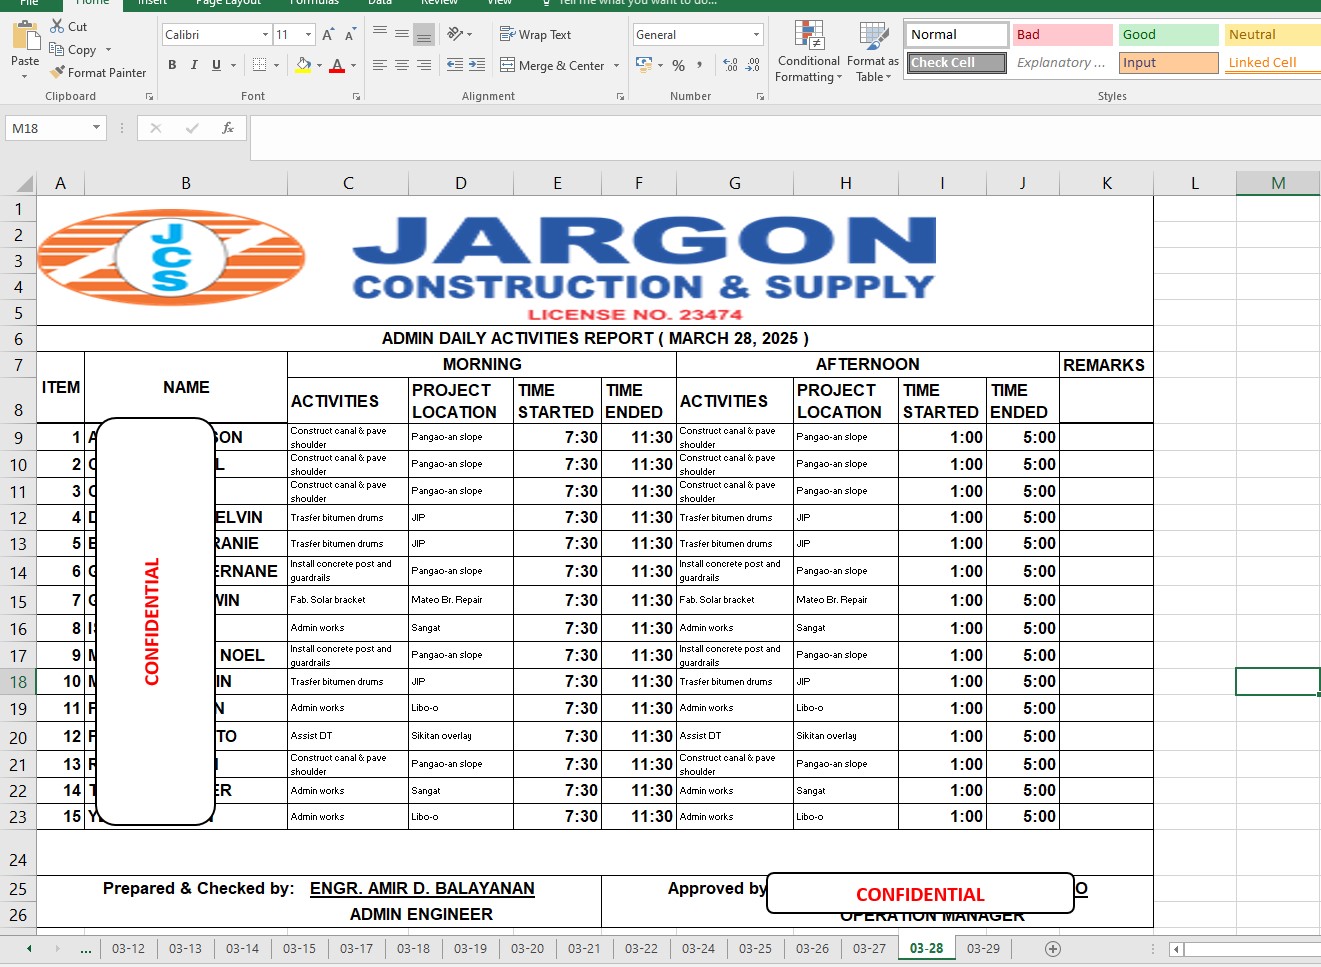Apply the red font color
This screenshot has height=967, width=1321.
[x=338, y=65]
